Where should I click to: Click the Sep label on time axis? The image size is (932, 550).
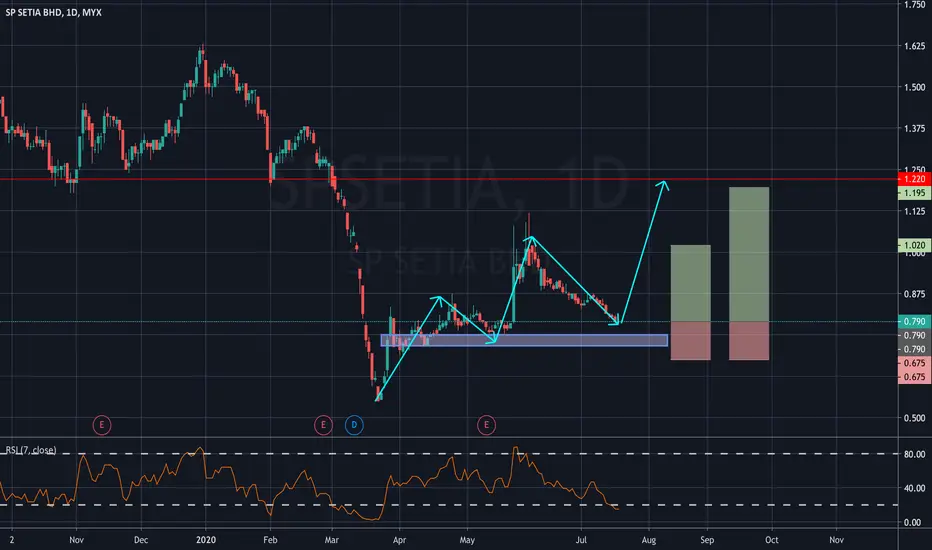707,540
